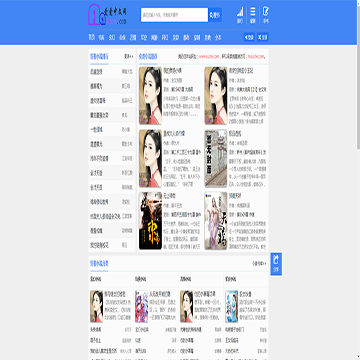Focus the novel search input box

(174, 15)
